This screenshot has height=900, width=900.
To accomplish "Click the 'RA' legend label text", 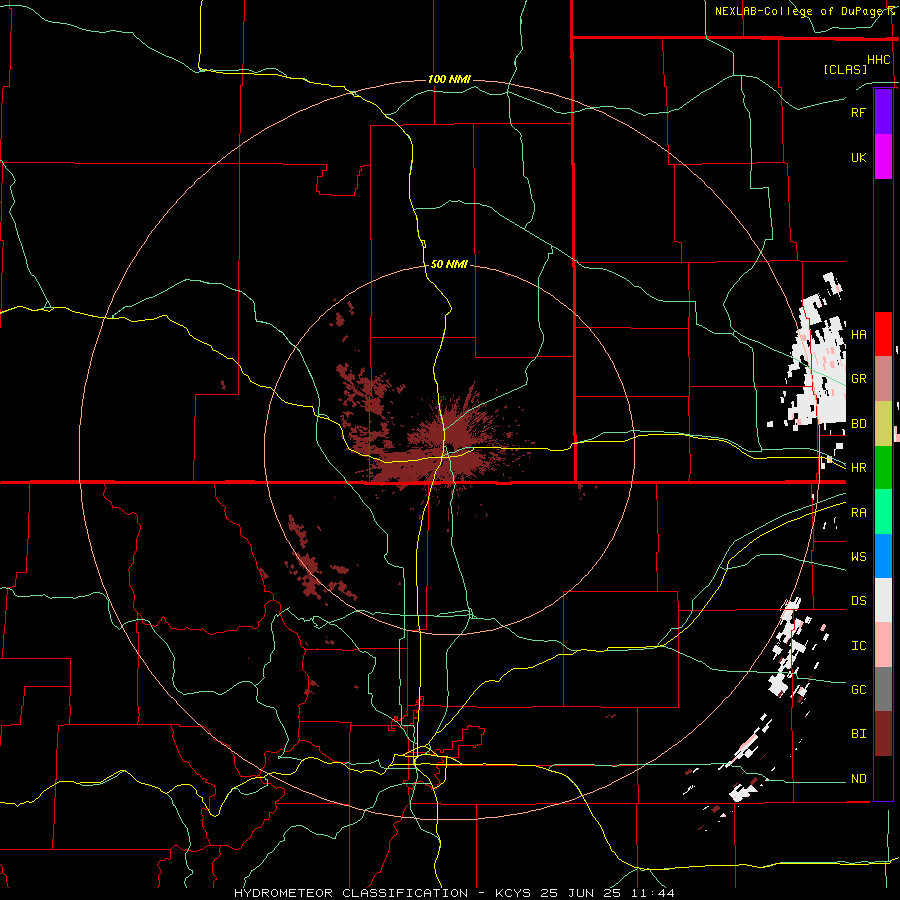I will point(858,513).
